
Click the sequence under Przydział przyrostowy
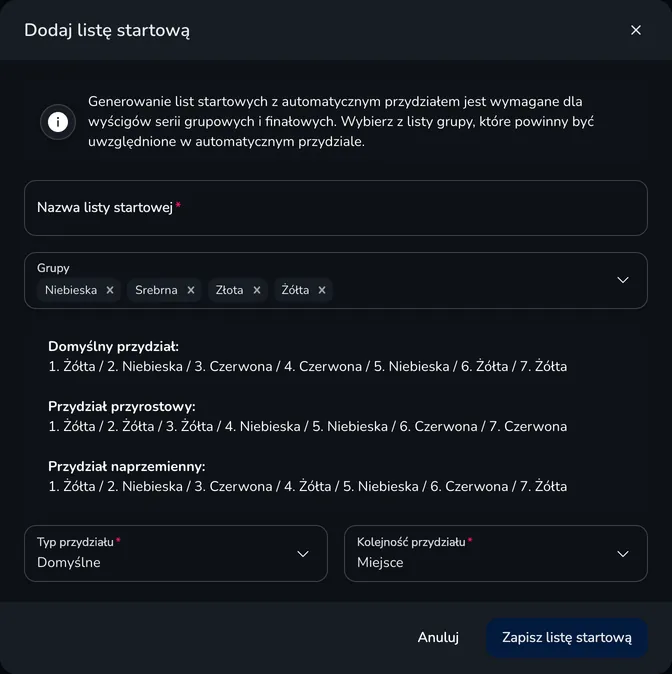(307, 426)
